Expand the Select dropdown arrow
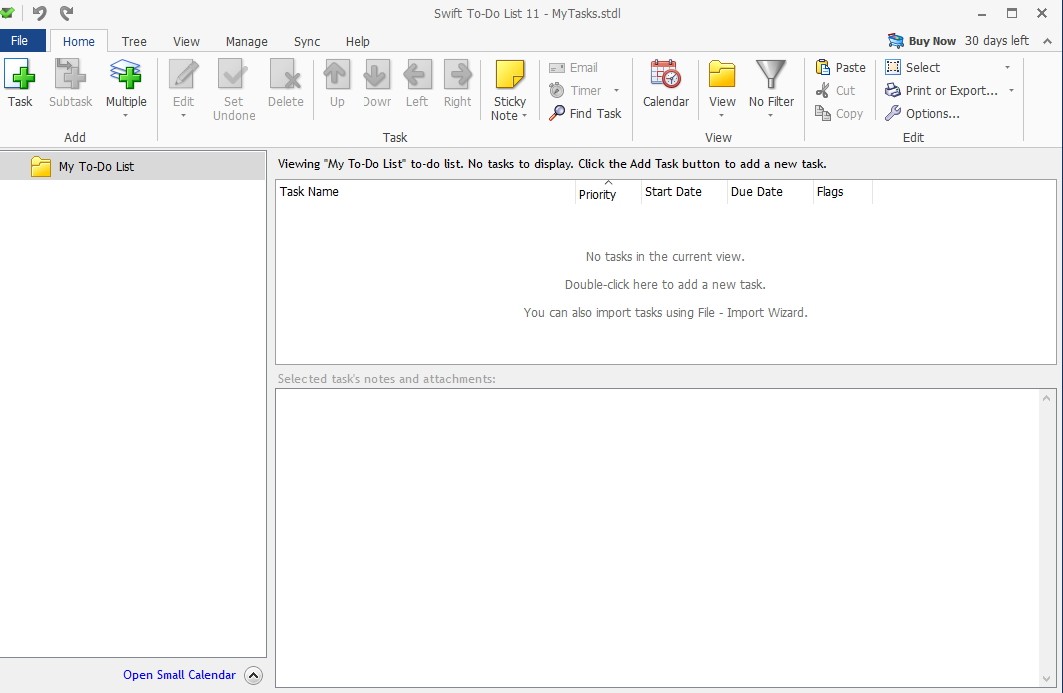1063x693 pixels. 1007,67
